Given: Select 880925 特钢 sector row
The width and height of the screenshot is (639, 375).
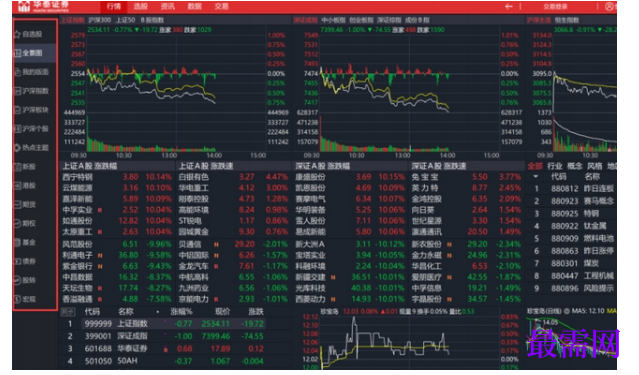Looking at the screenshot, I should coord(572,214).
